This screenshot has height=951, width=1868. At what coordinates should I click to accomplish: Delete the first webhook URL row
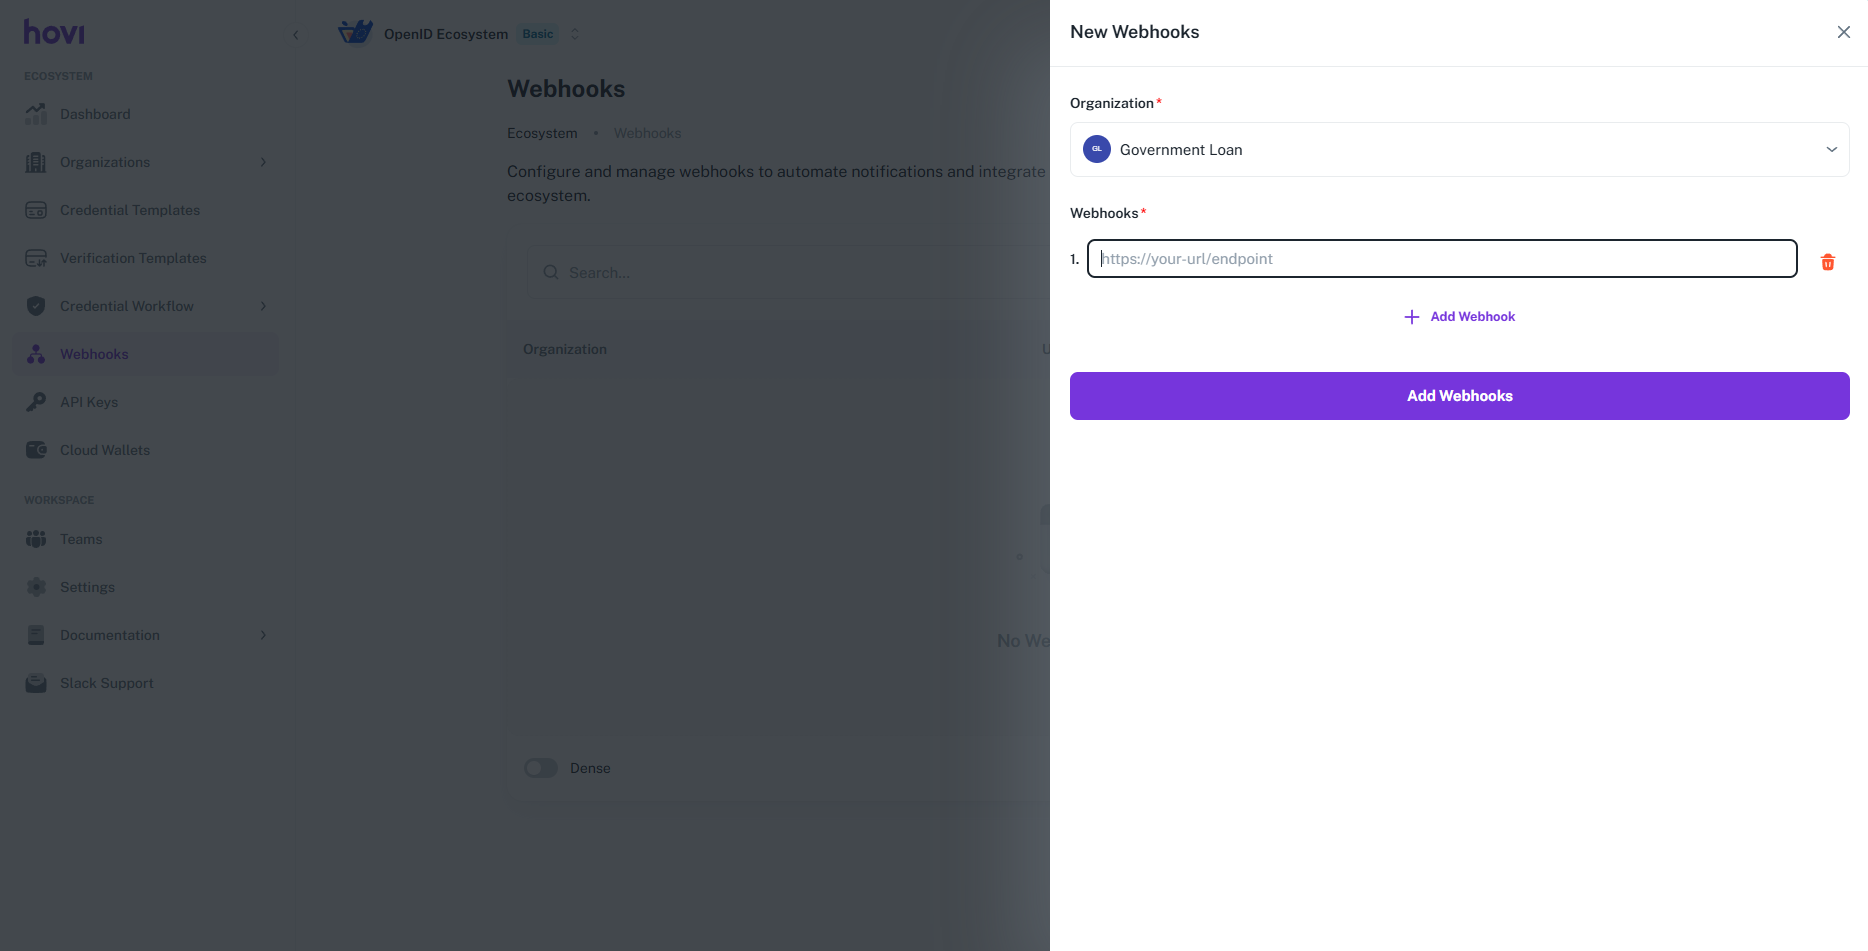1827,262
